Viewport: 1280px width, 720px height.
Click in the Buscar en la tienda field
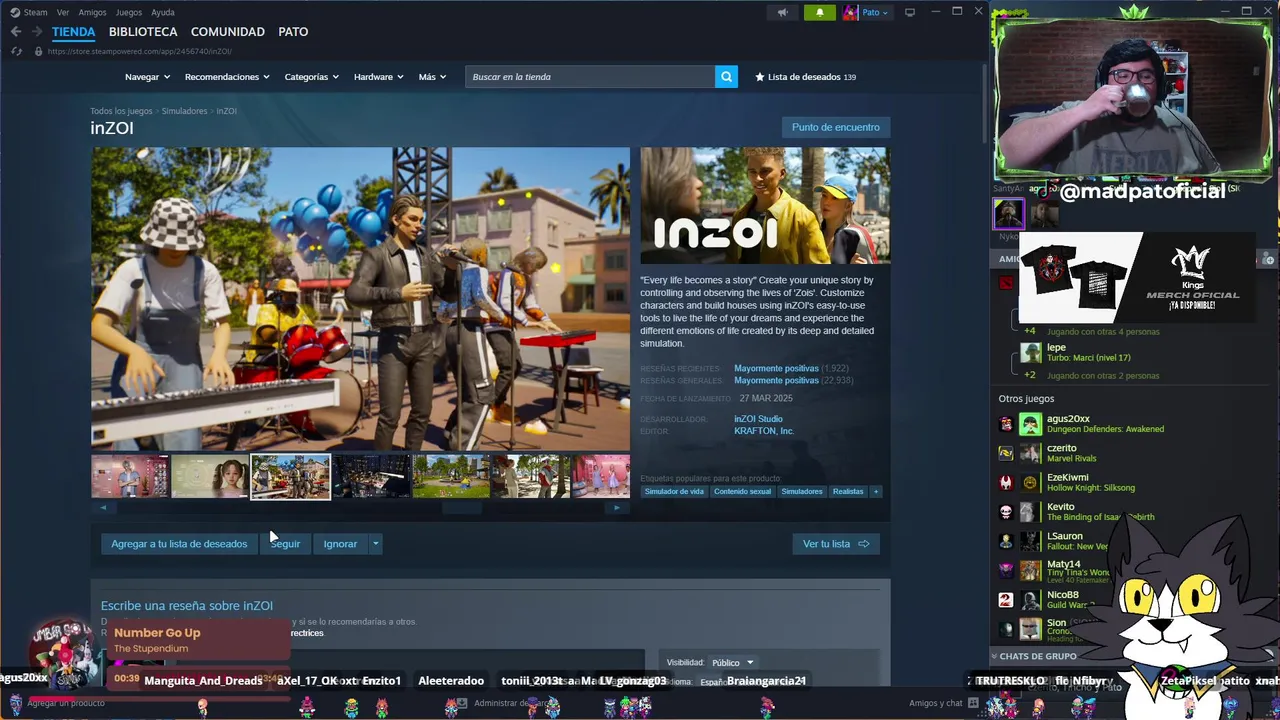click(590, 77)
